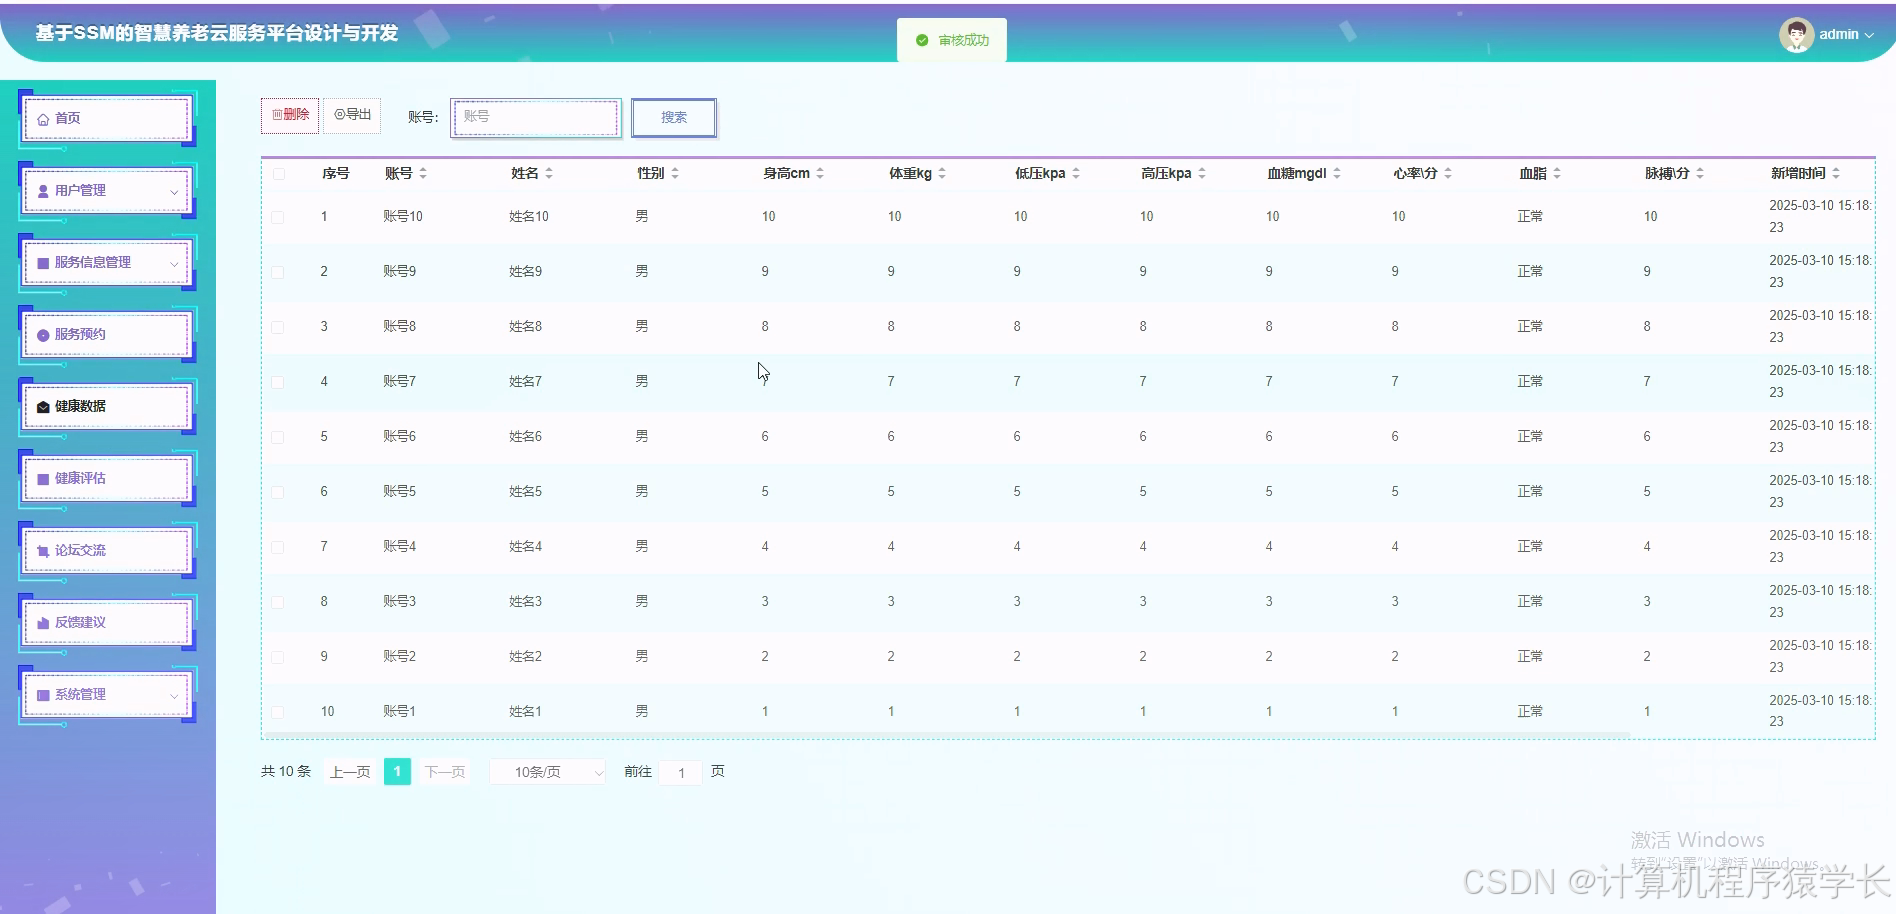Select page number 1 button

click(397, 772)
